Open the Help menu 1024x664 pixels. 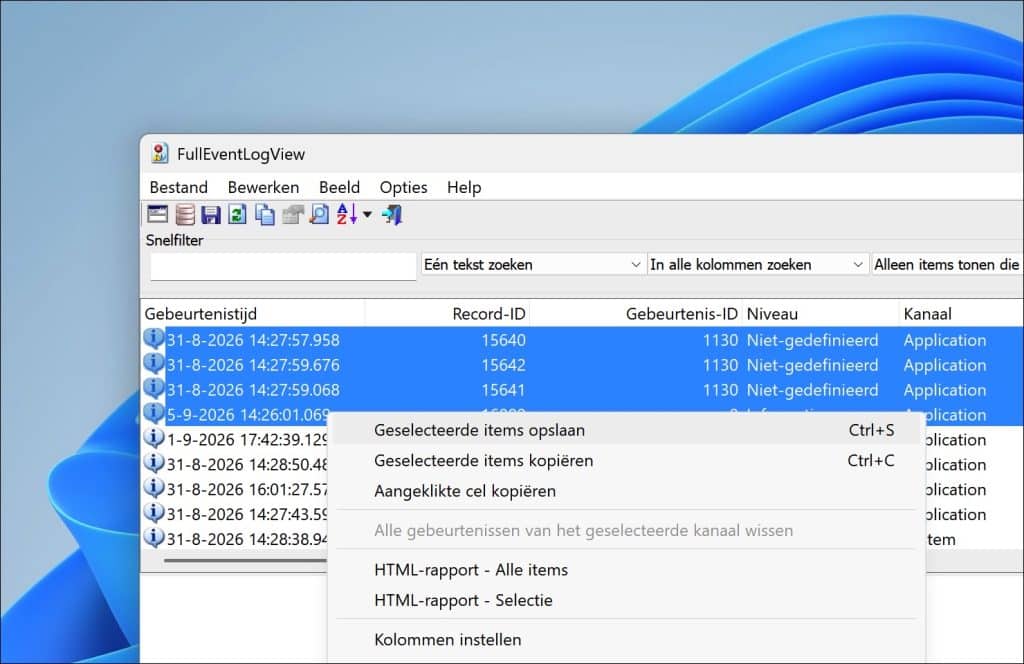(x=464, y=187)
